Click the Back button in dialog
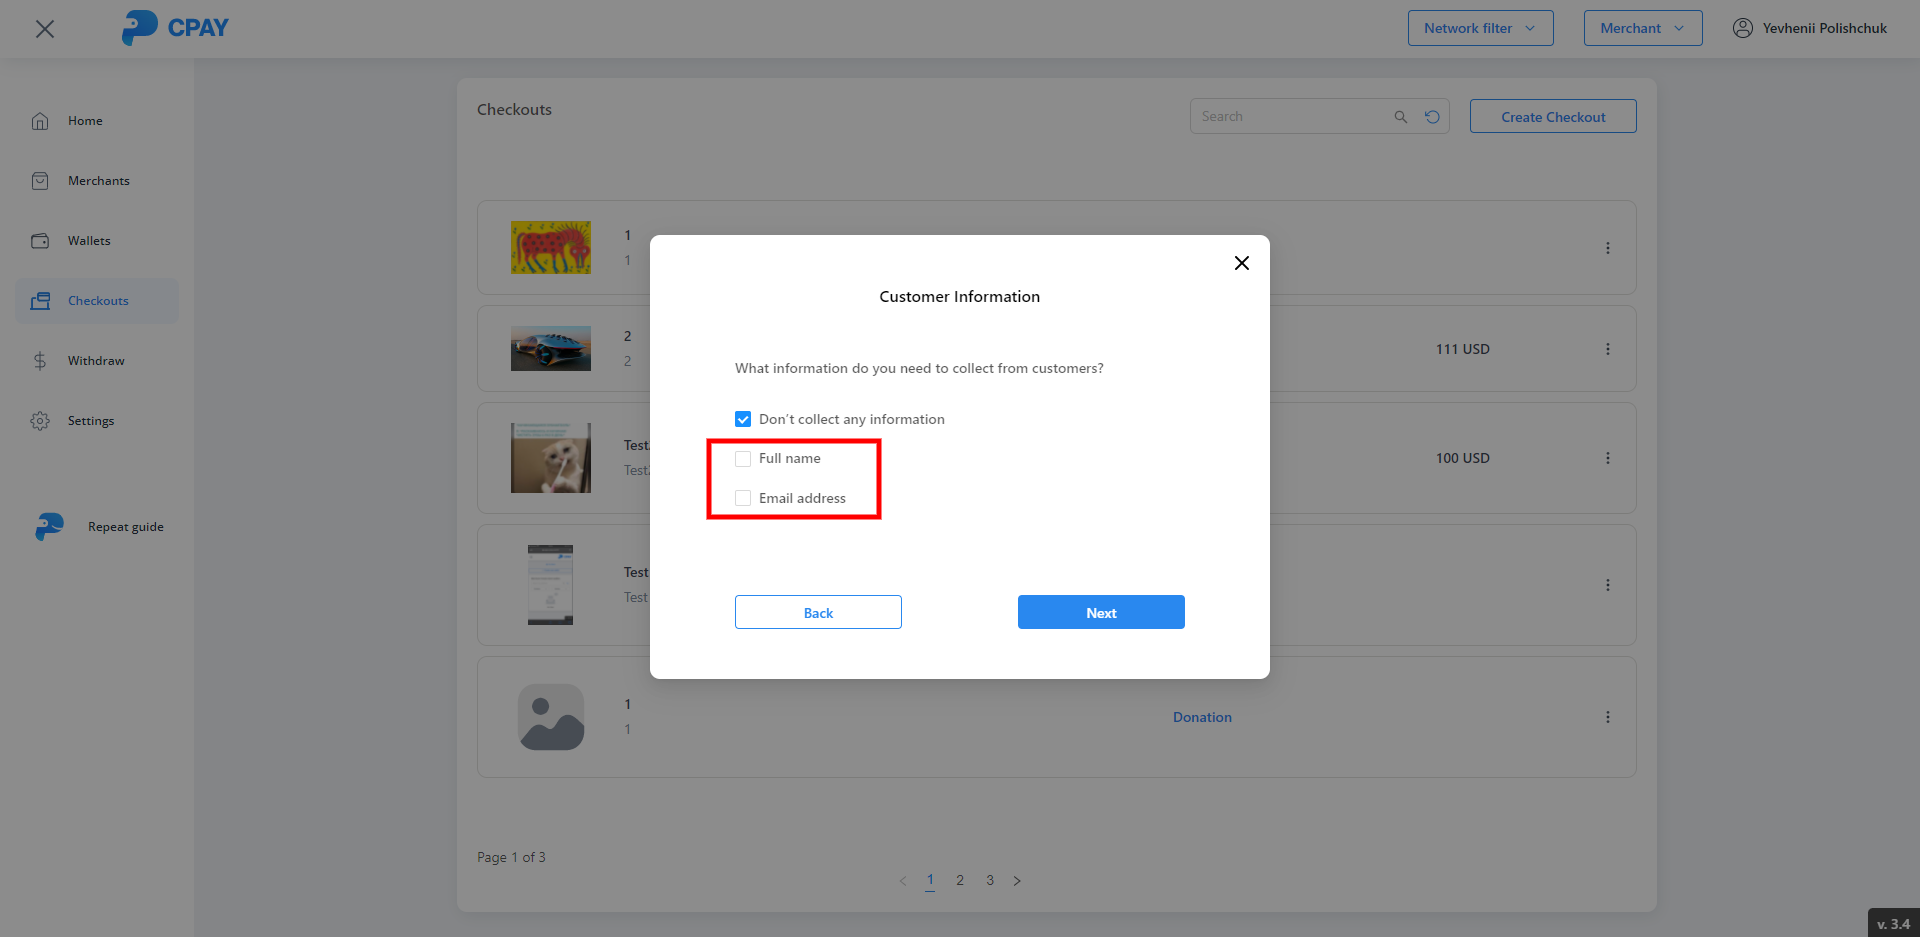 point(818,612)
